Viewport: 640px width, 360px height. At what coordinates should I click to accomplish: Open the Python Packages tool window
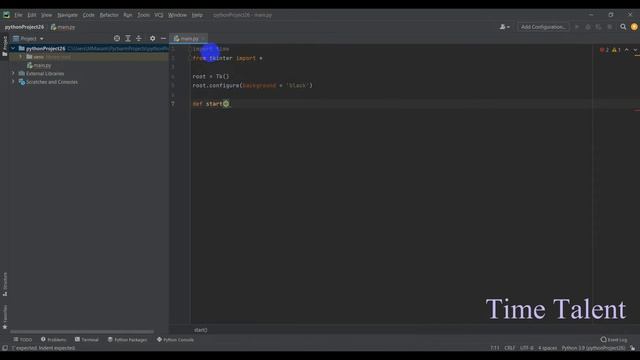point(127,340)
